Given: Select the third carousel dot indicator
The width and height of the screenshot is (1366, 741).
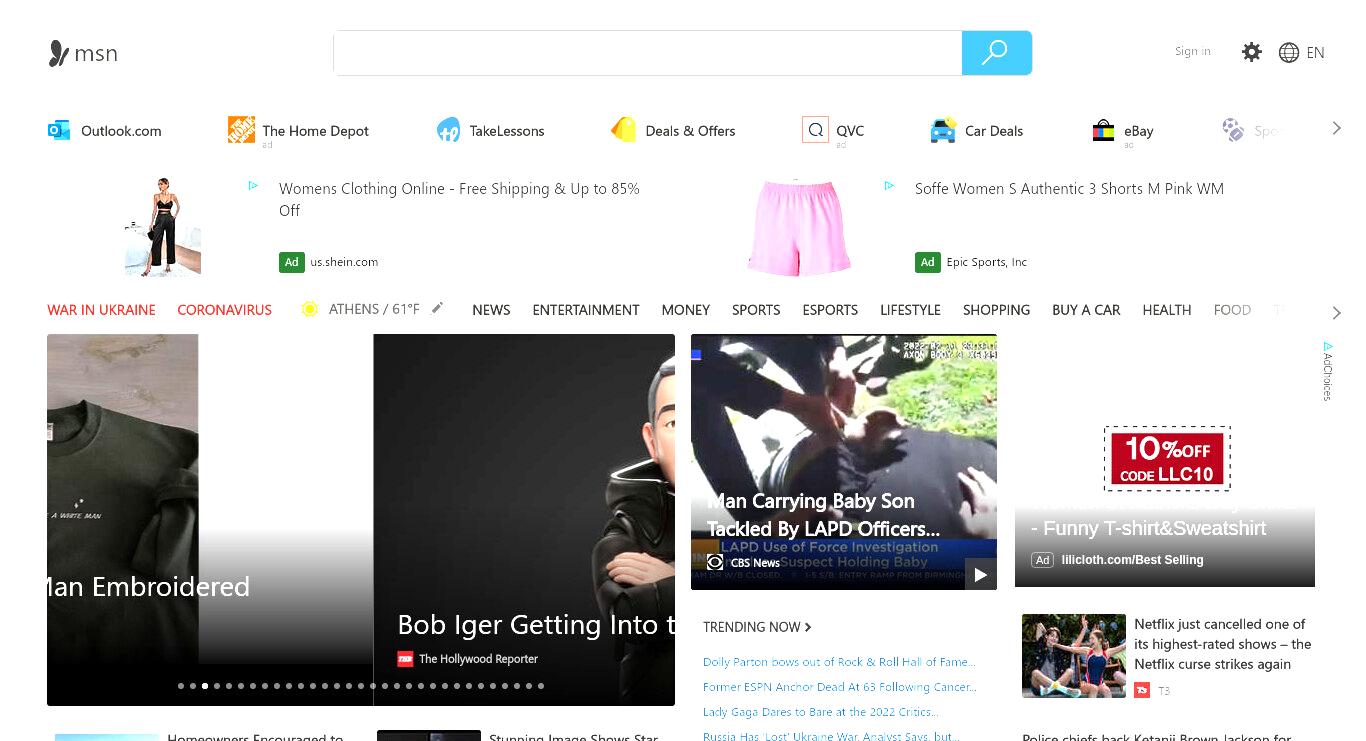Looking at the screenshot, I should [x=205, y=686].
